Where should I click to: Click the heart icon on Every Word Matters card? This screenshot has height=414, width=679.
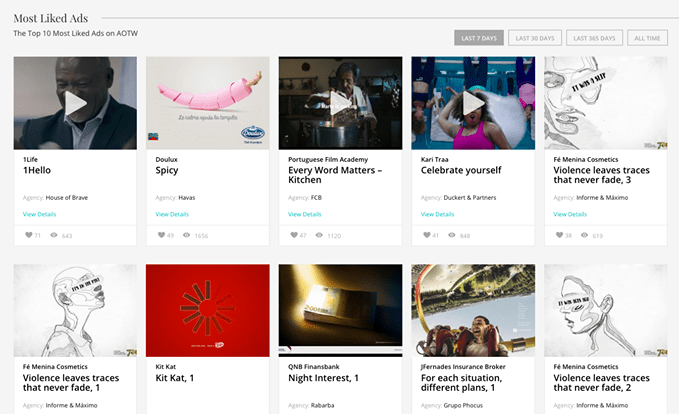(x=294, y=235)
